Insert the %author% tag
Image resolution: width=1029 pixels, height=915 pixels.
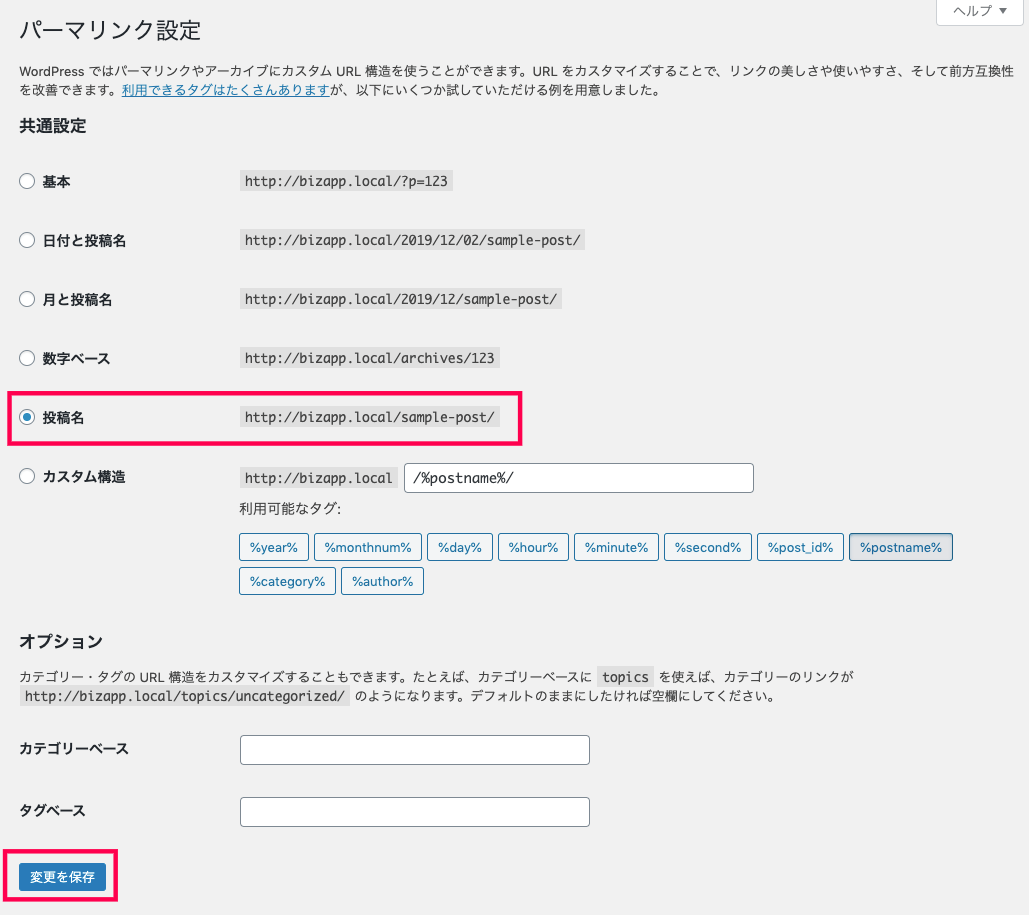(x=383, y=582)
